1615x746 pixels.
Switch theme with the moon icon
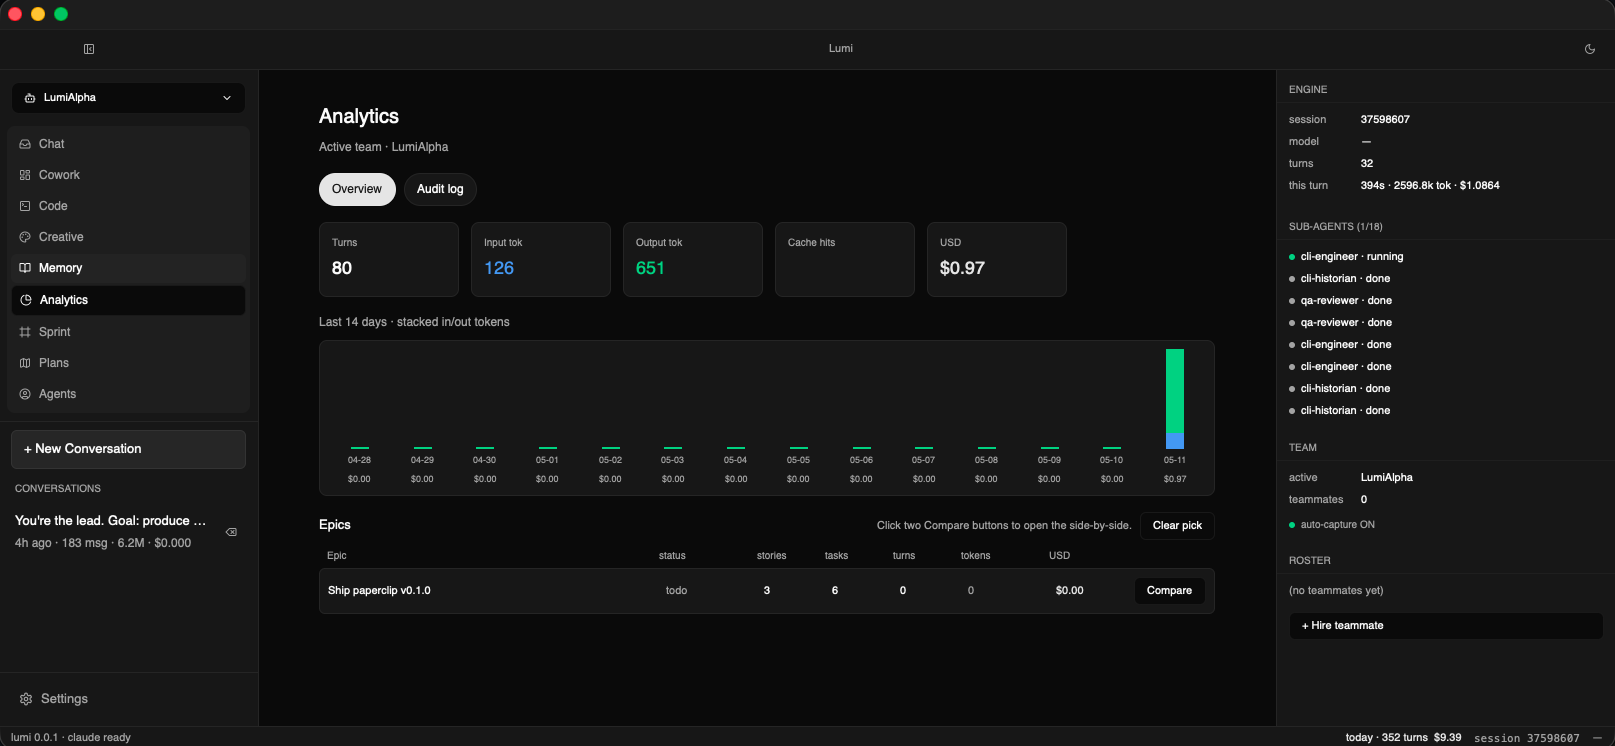pyautogui.click(x=1590, y=49)
